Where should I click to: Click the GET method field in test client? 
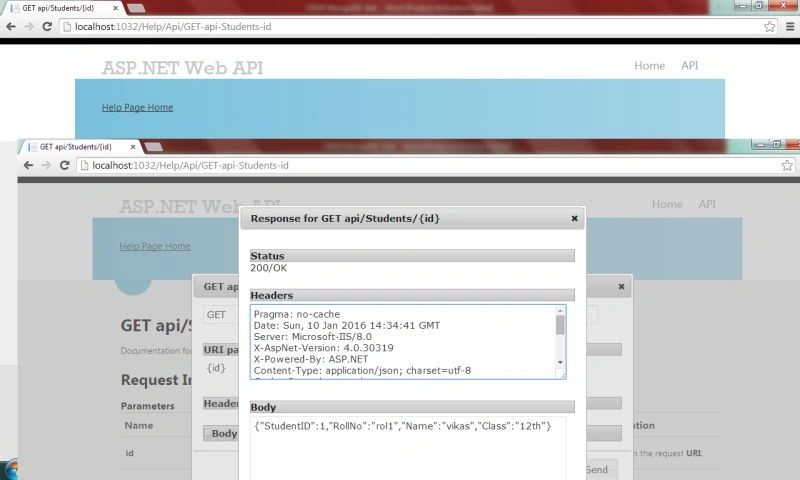tap(221, 315)
